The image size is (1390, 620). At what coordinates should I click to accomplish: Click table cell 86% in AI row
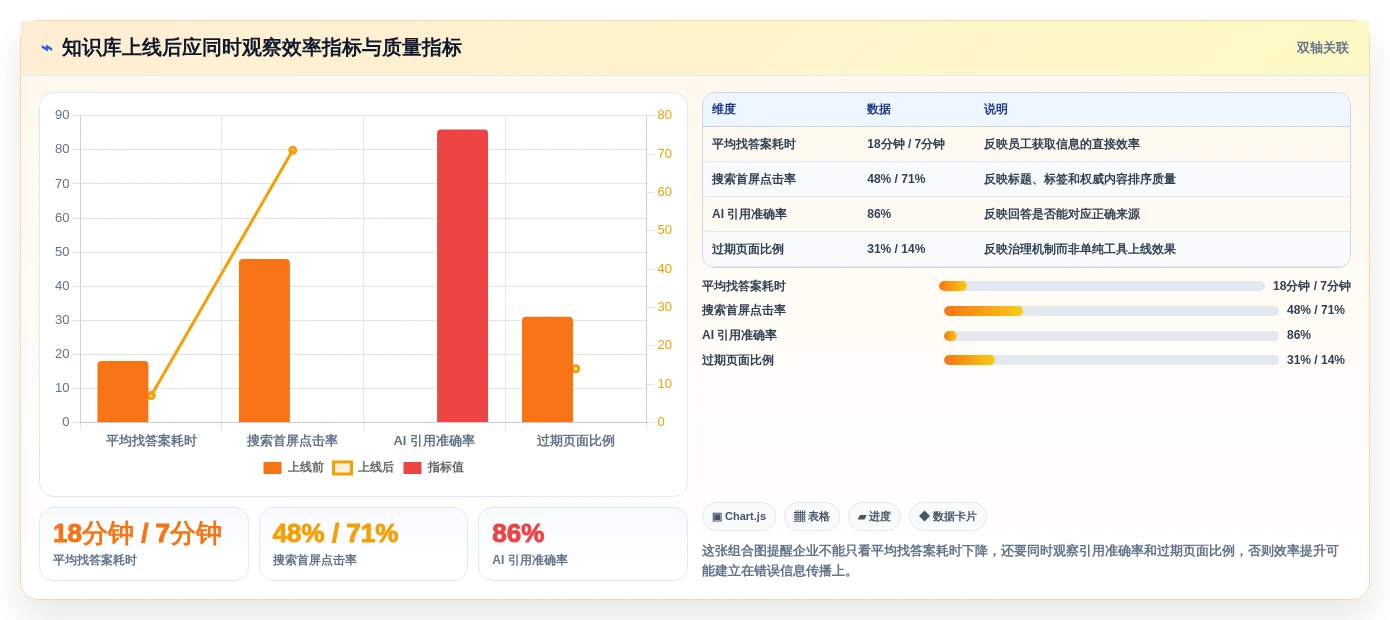(879, 214)
